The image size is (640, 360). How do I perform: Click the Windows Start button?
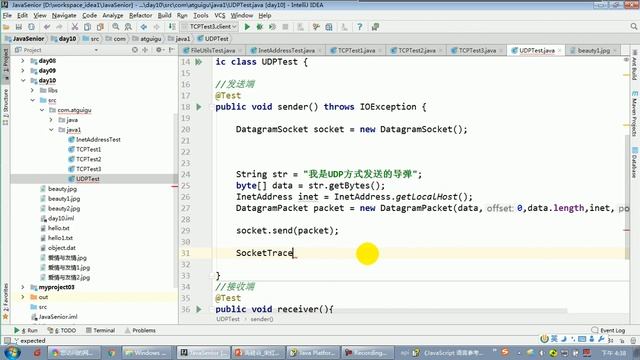click(x=11, y=352)
